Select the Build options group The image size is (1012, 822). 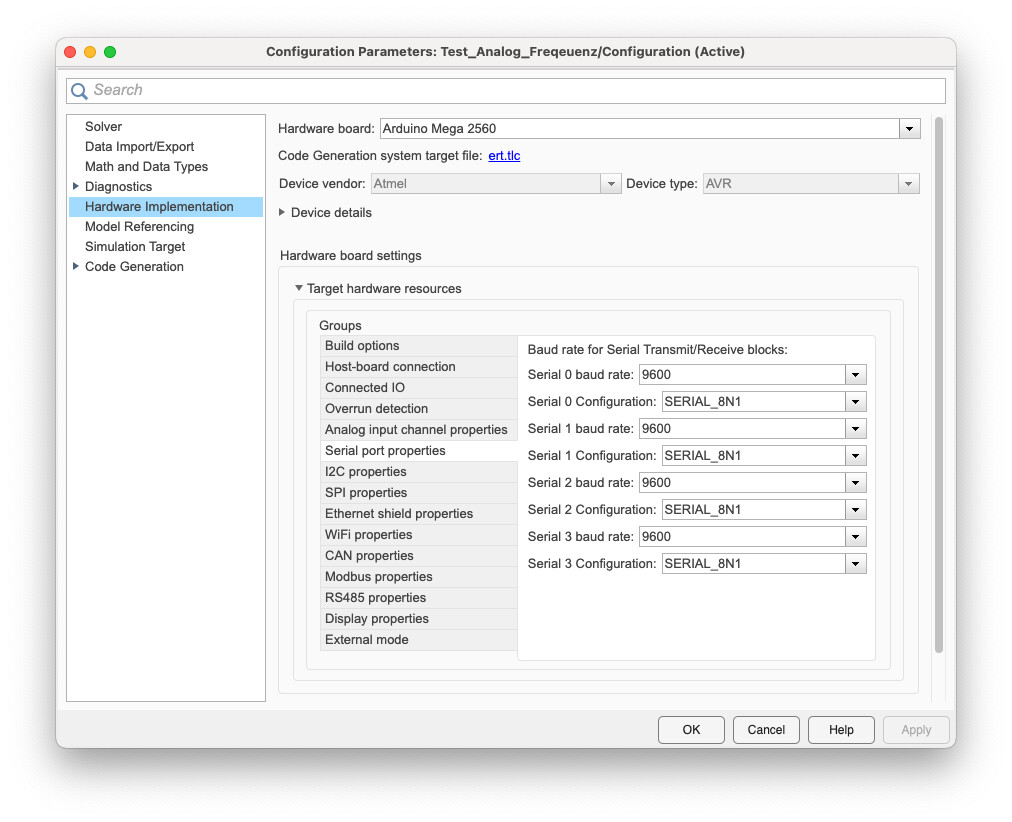pyautogui.click(x=364, y=345)
